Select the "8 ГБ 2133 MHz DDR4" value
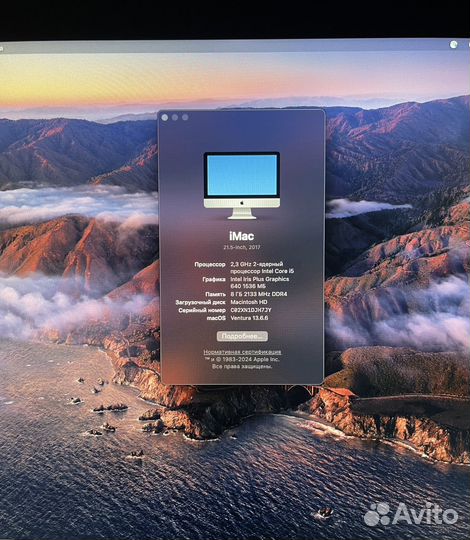Screen dimensions: 470x540 pos(259,294)
